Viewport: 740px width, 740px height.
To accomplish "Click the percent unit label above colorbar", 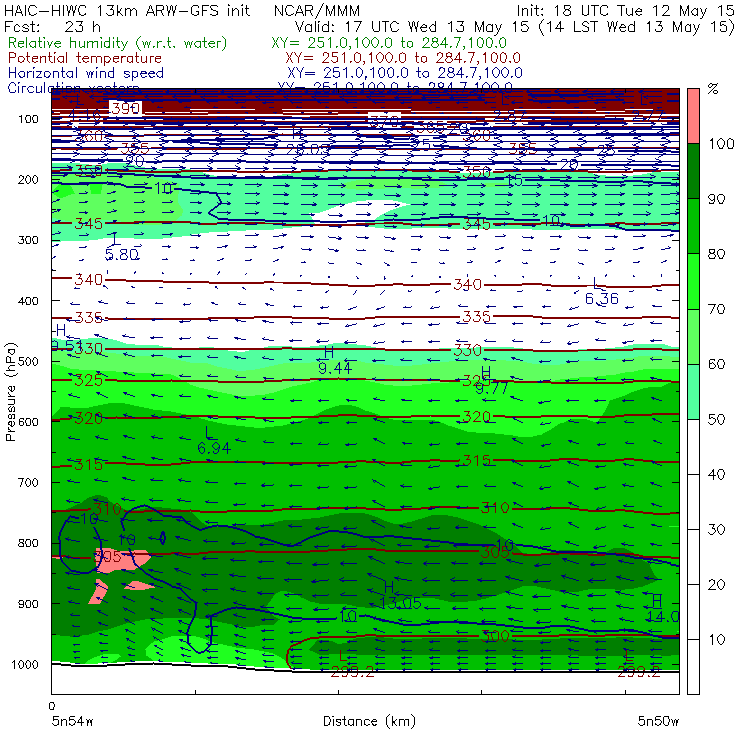I will 713,89.
